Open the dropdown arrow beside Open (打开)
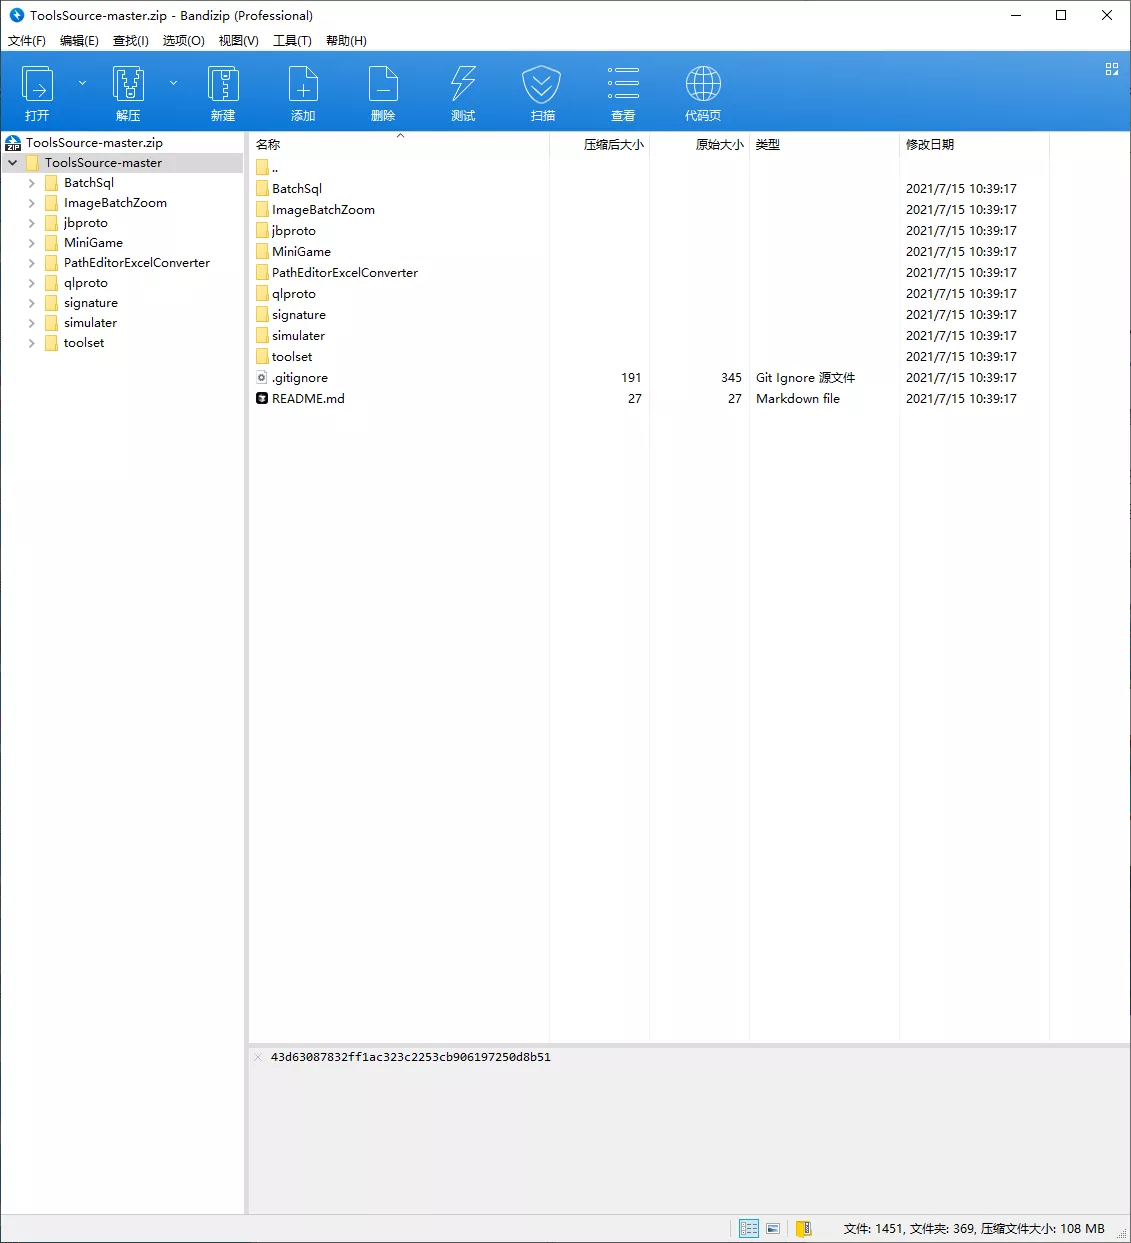 point(82,83)
